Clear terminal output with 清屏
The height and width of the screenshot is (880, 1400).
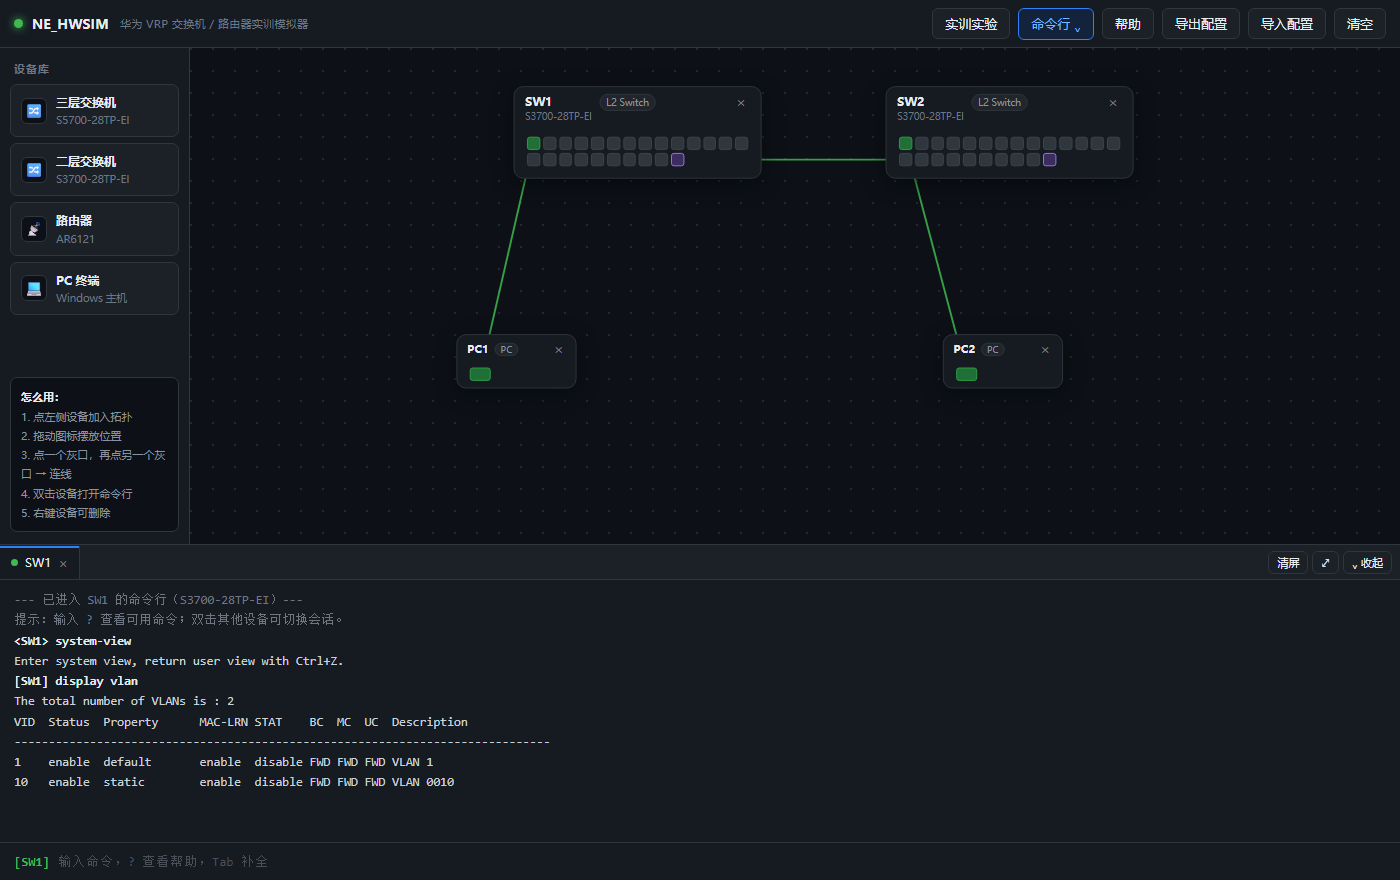(x=1288, y=563)
